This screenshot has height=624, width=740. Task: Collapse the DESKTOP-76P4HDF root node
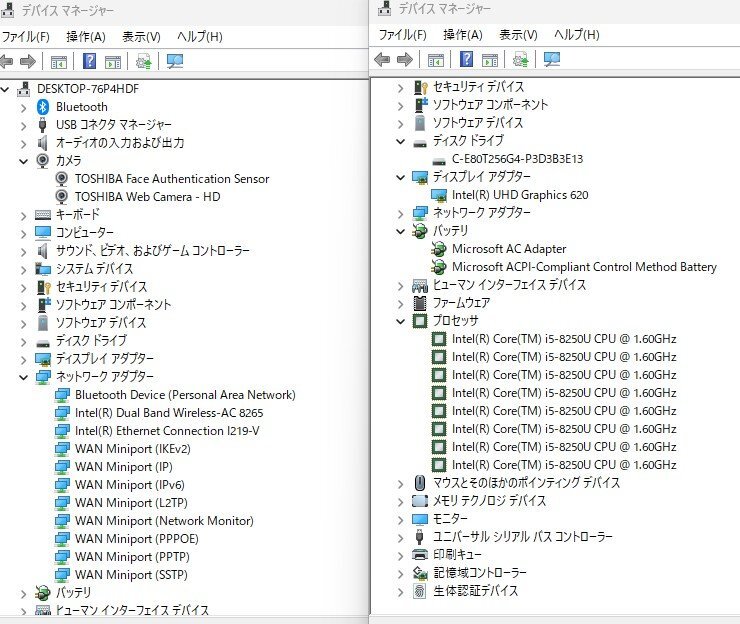tap(5, 89)
